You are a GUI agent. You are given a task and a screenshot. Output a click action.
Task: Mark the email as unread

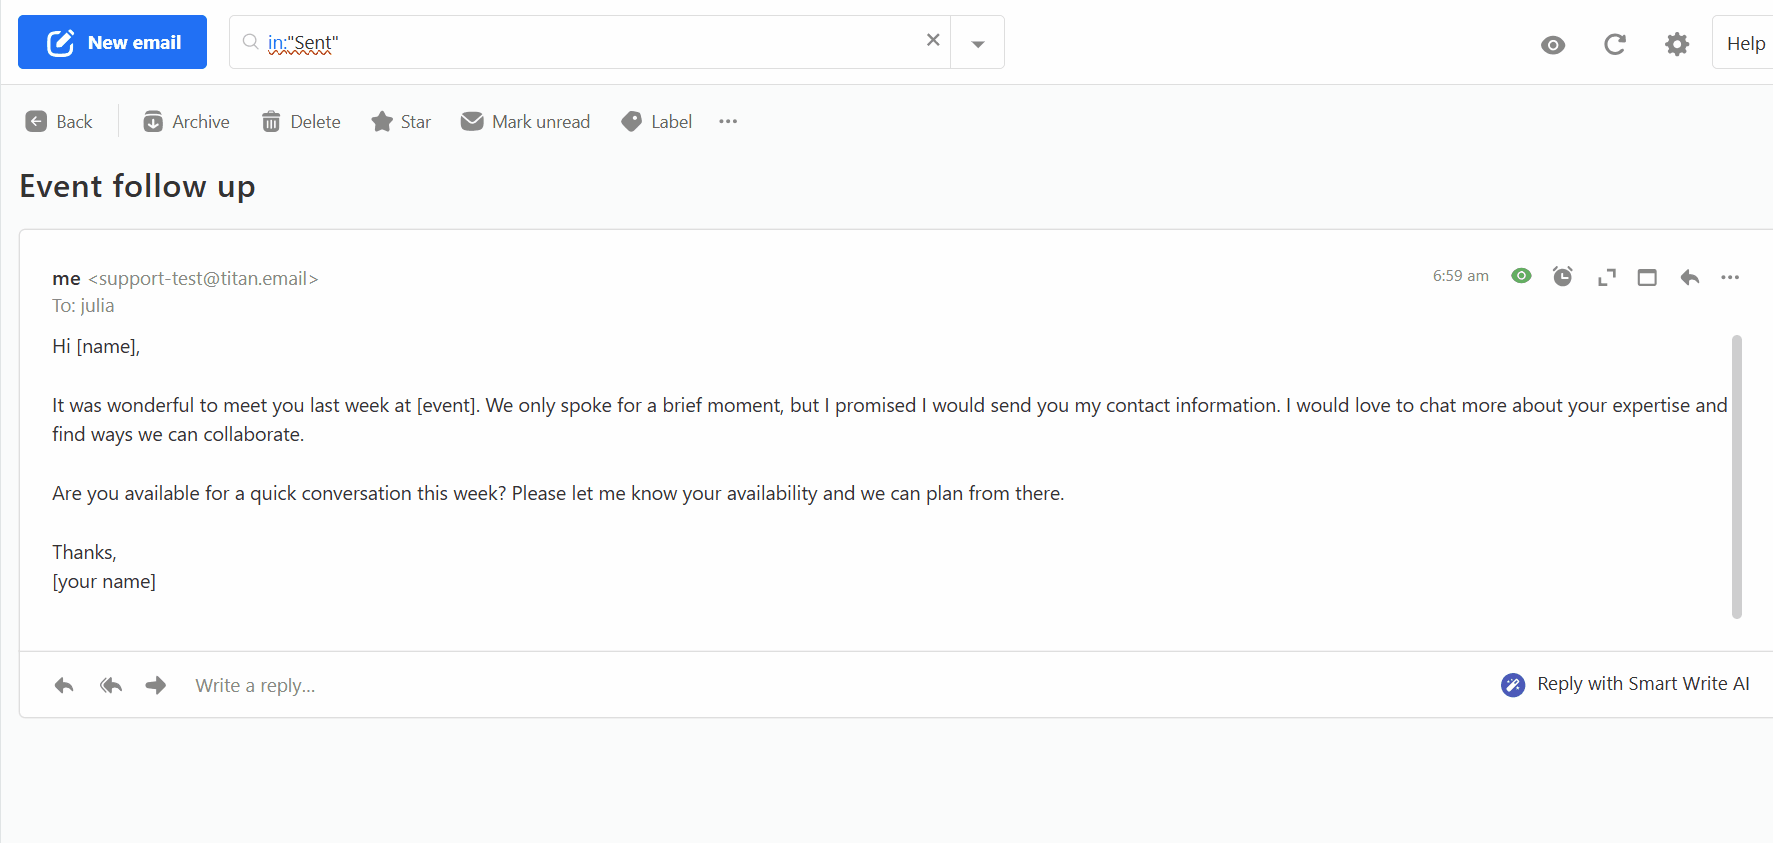[525, 122]
